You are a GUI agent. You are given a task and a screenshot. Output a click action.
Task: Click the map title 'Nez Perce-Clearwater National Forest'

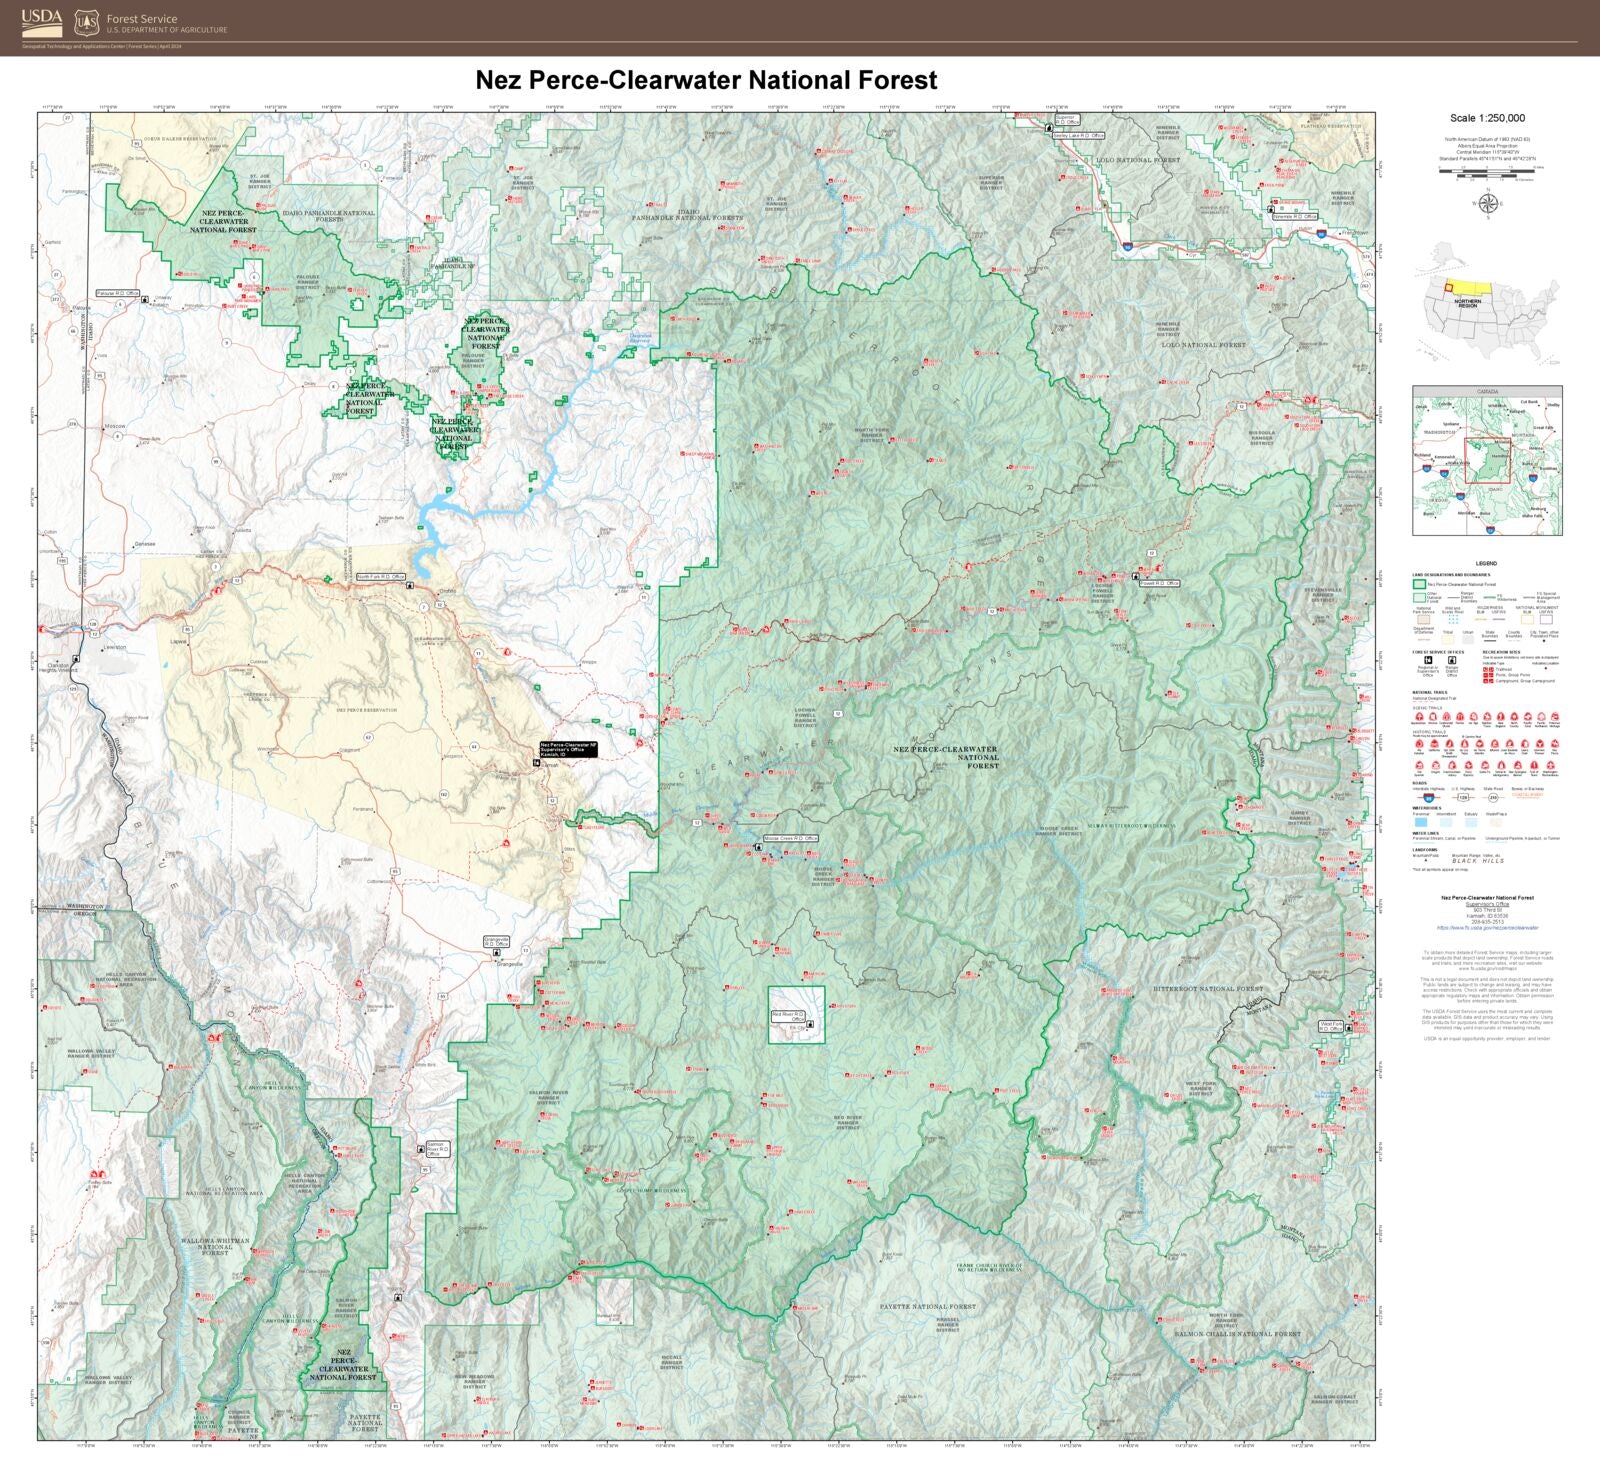point(706,80)
